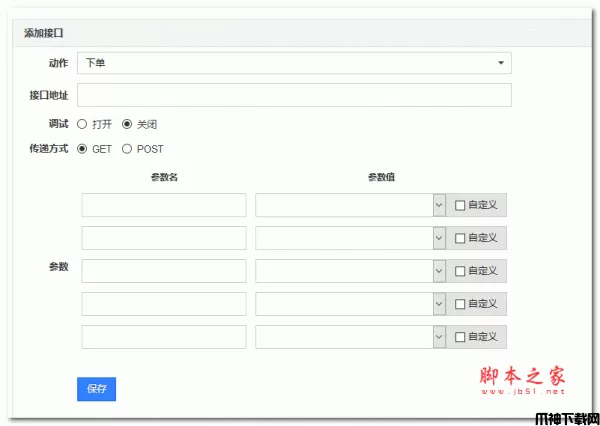The width and height of the screenshot is (600, 426).
Task: Select the 打开 debug radio button
Action: [x=82, y=124]
